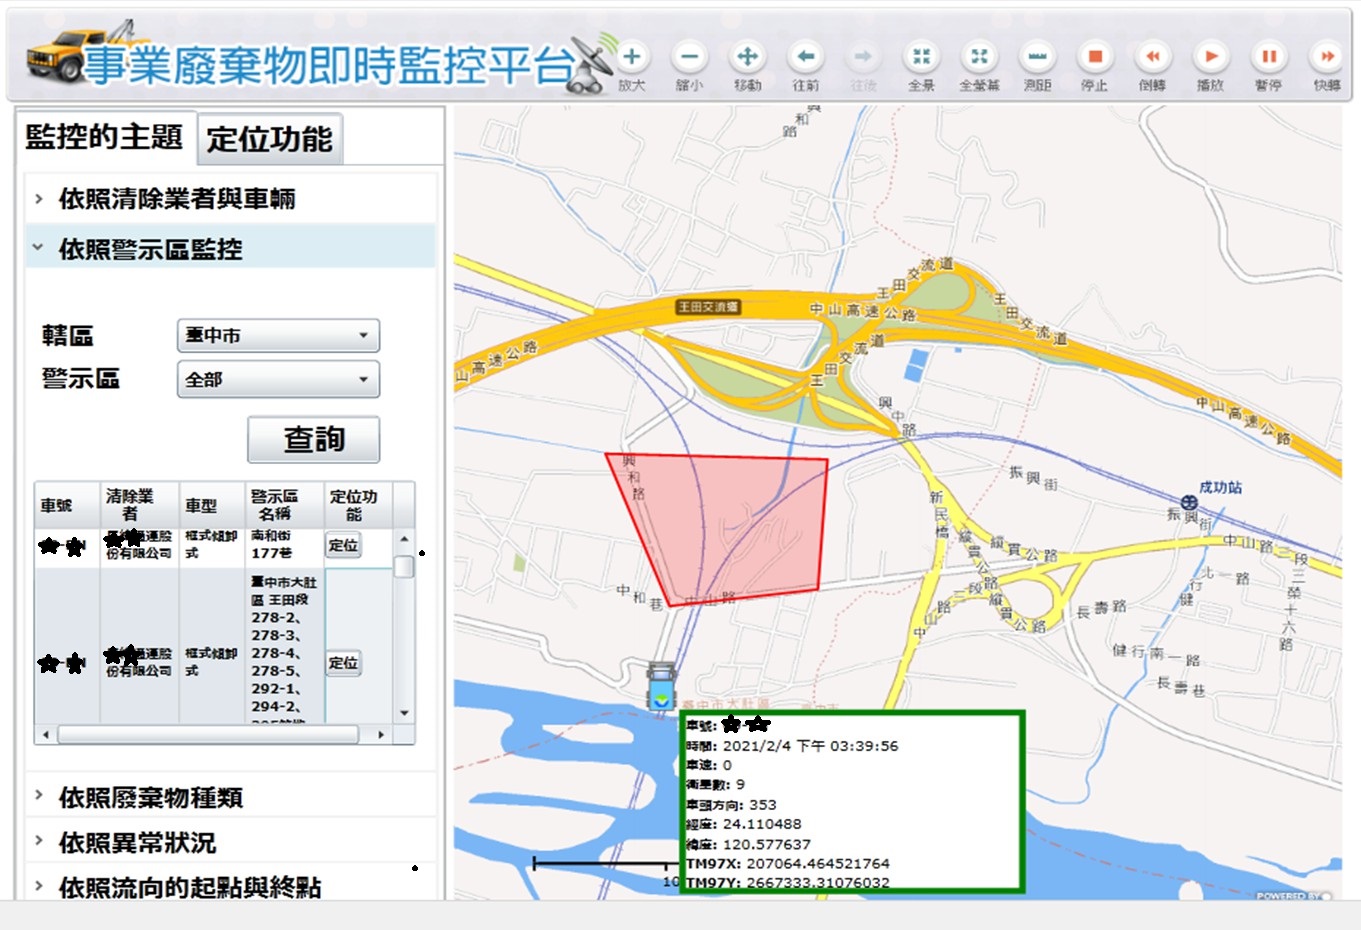1361x930 pixels.
Task: Click 定位 button for 南和街177巷 row
Action: click(x=343, y=545)
